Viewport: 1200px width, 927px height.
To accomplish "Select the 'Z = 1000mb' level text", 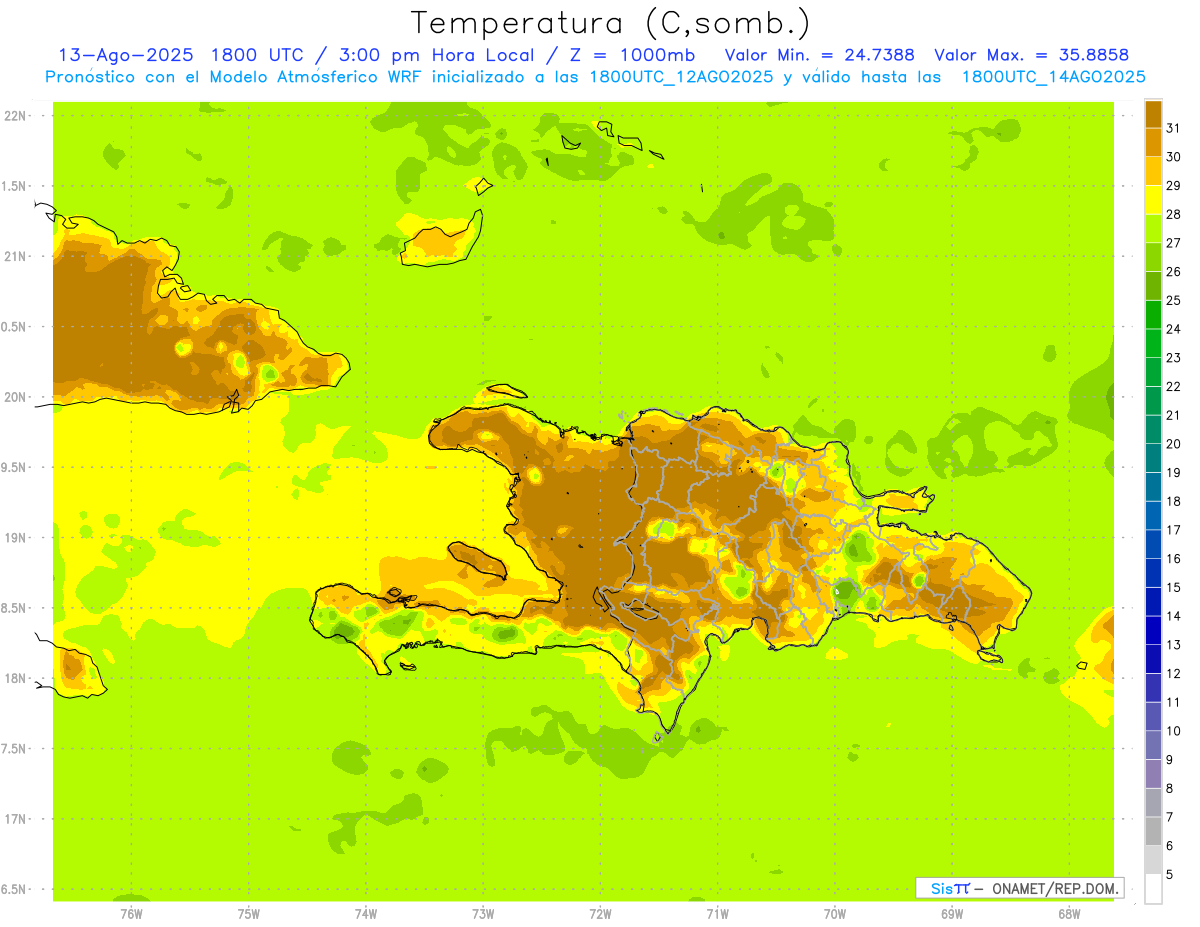I will tap(635, 55).
